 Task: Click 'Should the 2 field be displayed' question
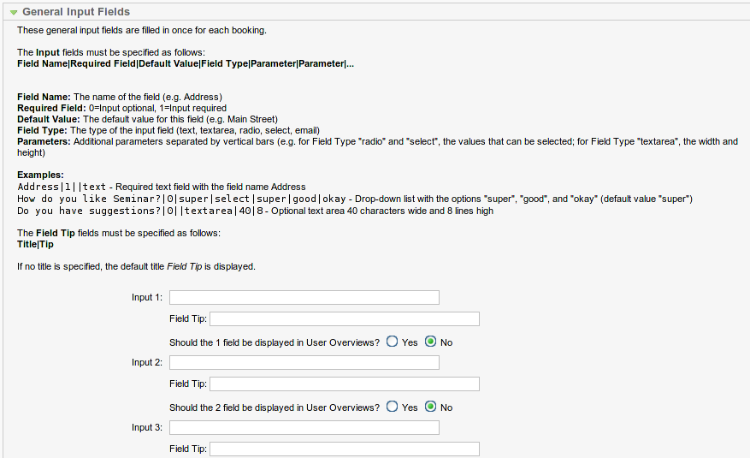coord(275,408)
